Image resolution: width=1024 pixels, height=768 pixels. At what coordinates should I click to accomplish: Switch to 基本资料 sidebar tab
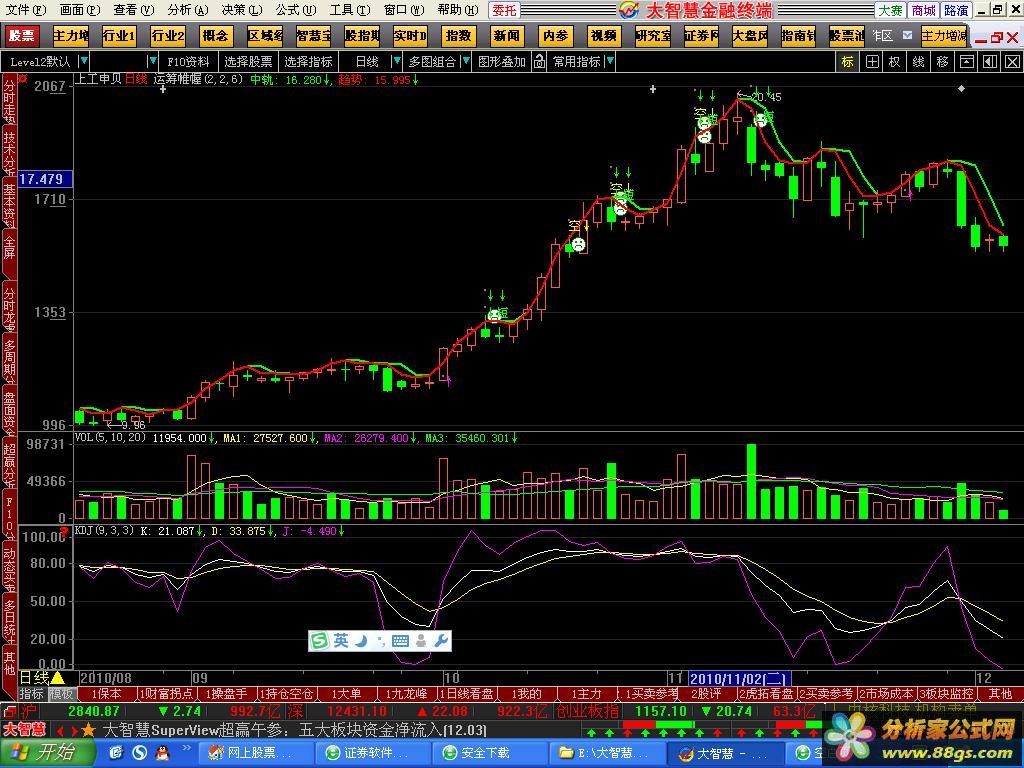click(x=9, y=204)
